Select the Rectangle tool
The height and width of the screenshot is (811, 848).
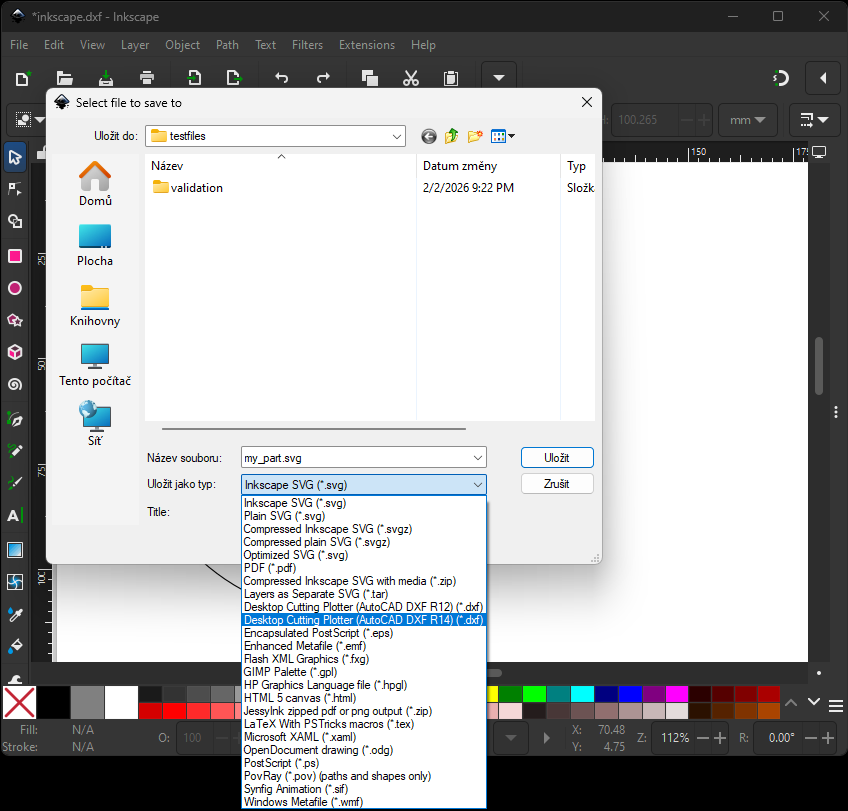(15, 256)
